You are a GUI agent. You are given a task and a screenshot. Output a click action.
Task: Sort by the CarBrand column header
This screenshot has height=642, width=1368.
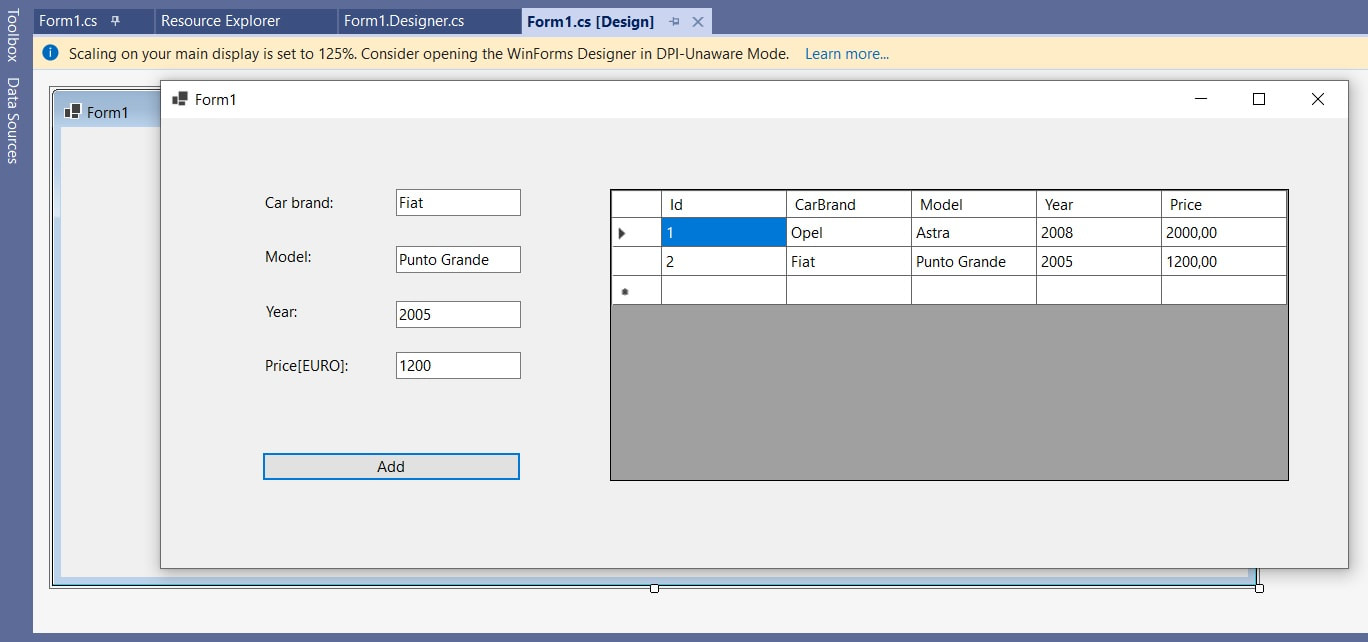[x=849, y=205]
